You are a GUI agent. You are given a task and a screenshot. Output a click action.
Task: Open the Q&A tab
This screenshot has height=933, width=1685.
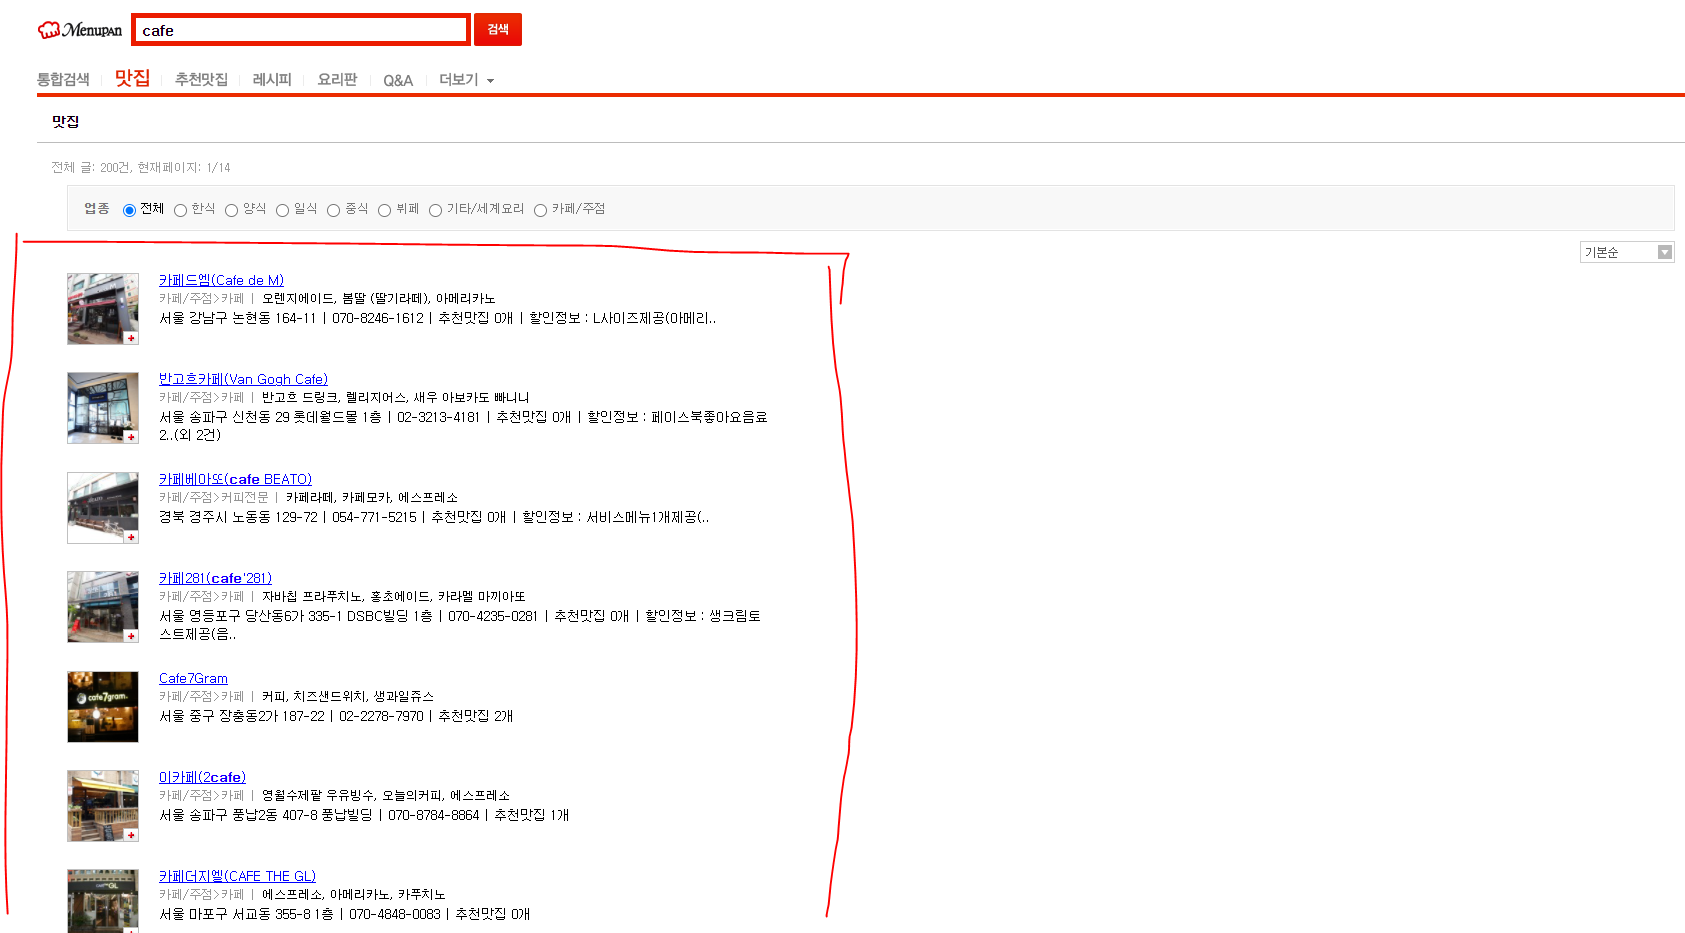[398, 80]
